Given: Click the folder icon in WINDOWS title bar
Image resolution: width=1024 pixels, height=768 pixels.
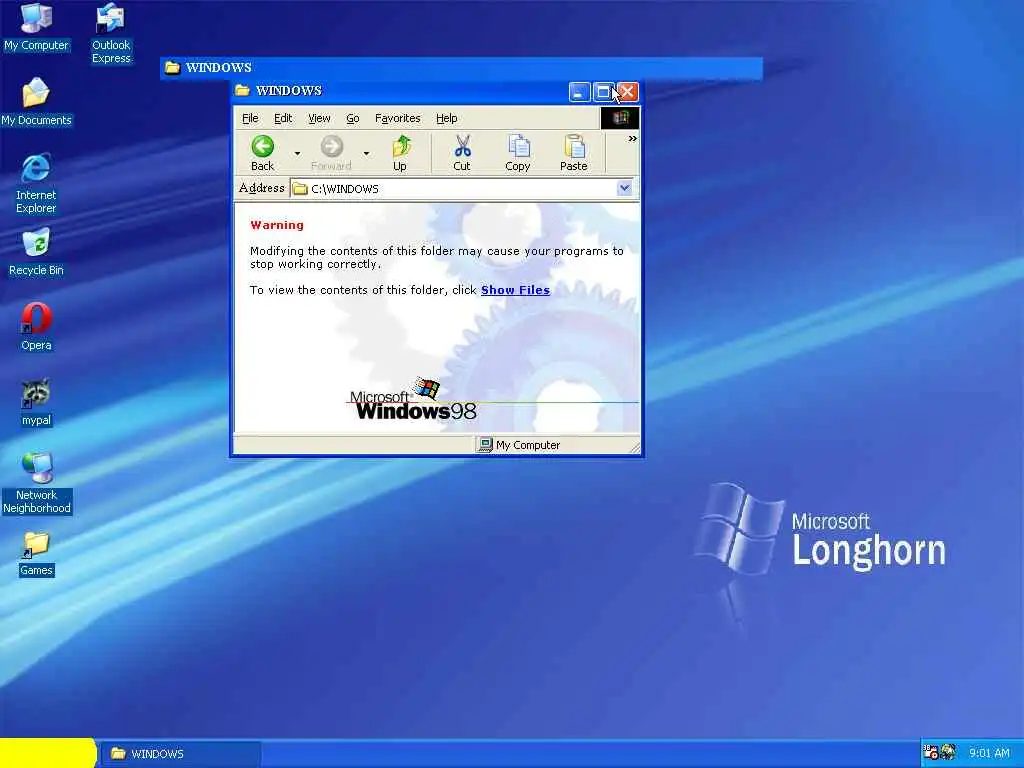Looking at the screenshot, I should [x=242, y=90].
